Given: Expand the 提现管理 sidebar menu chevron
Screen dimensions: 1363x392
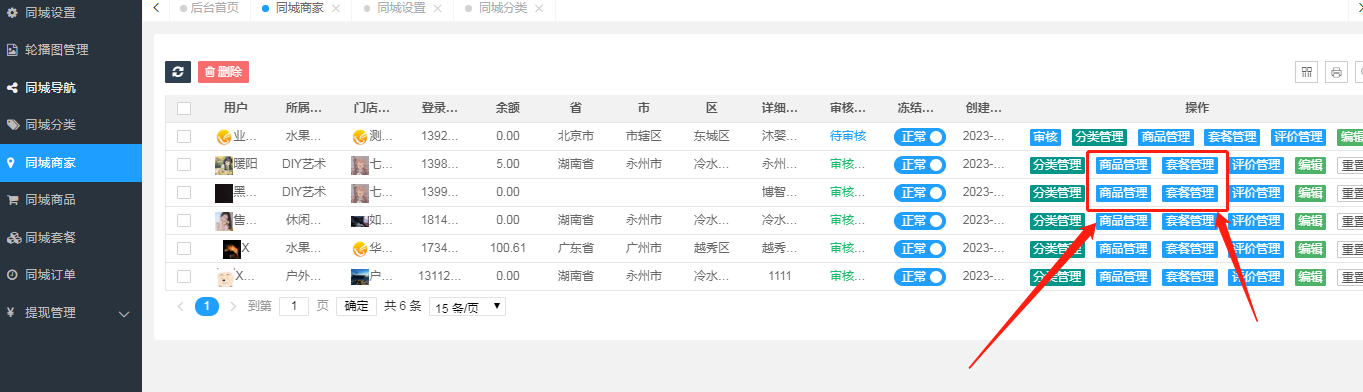Looking at the screenshot, I should (124, 314).
